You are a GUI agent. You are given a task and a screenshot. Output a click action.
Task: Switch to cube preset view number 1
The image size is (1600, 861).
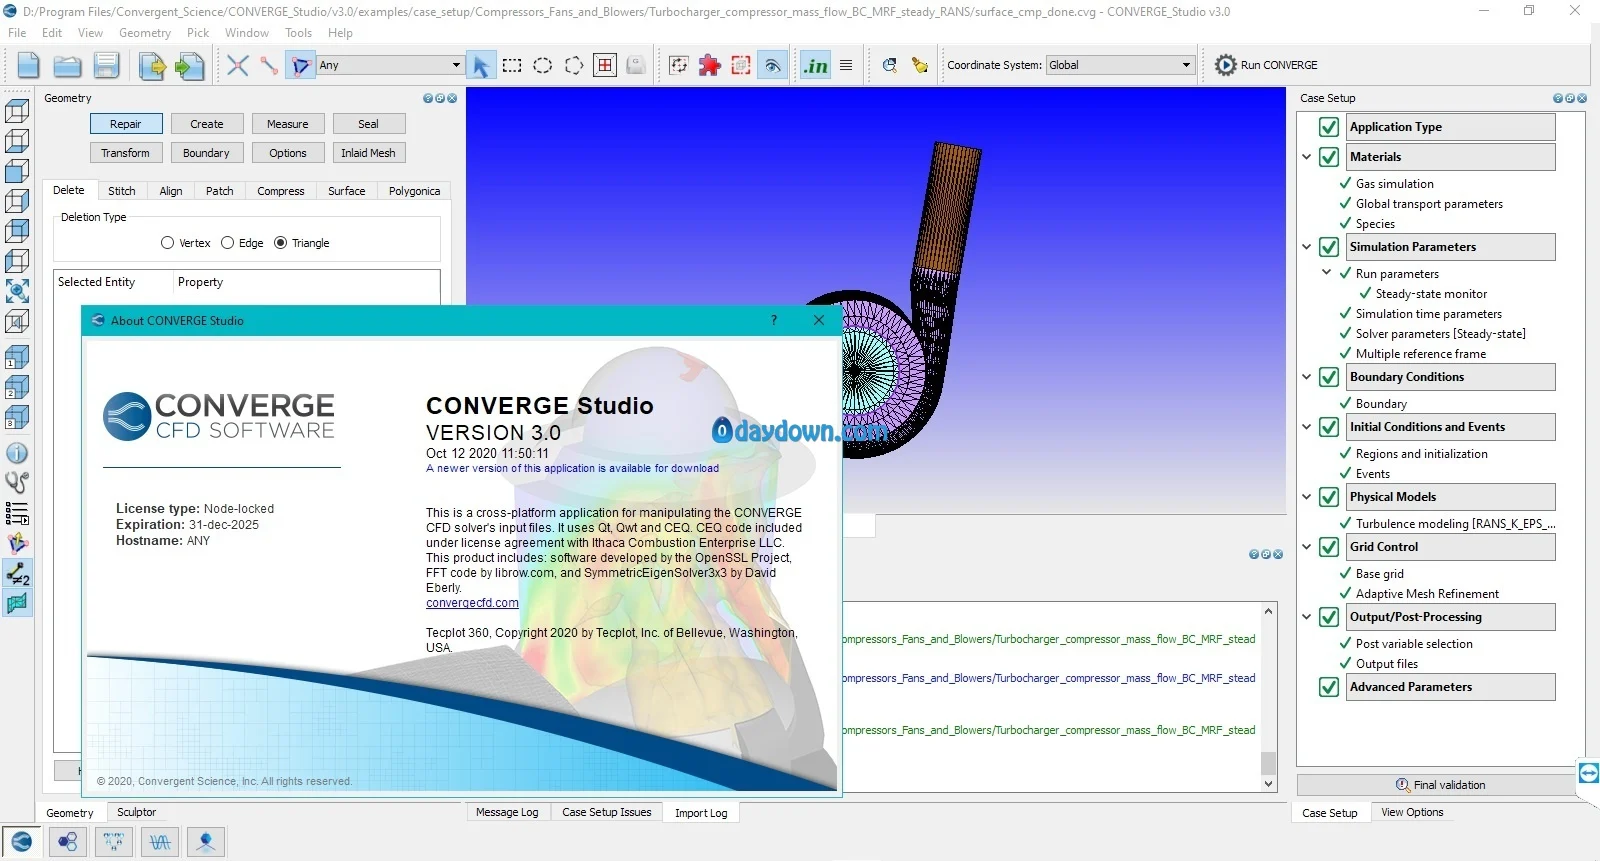[x=17, y=357]
